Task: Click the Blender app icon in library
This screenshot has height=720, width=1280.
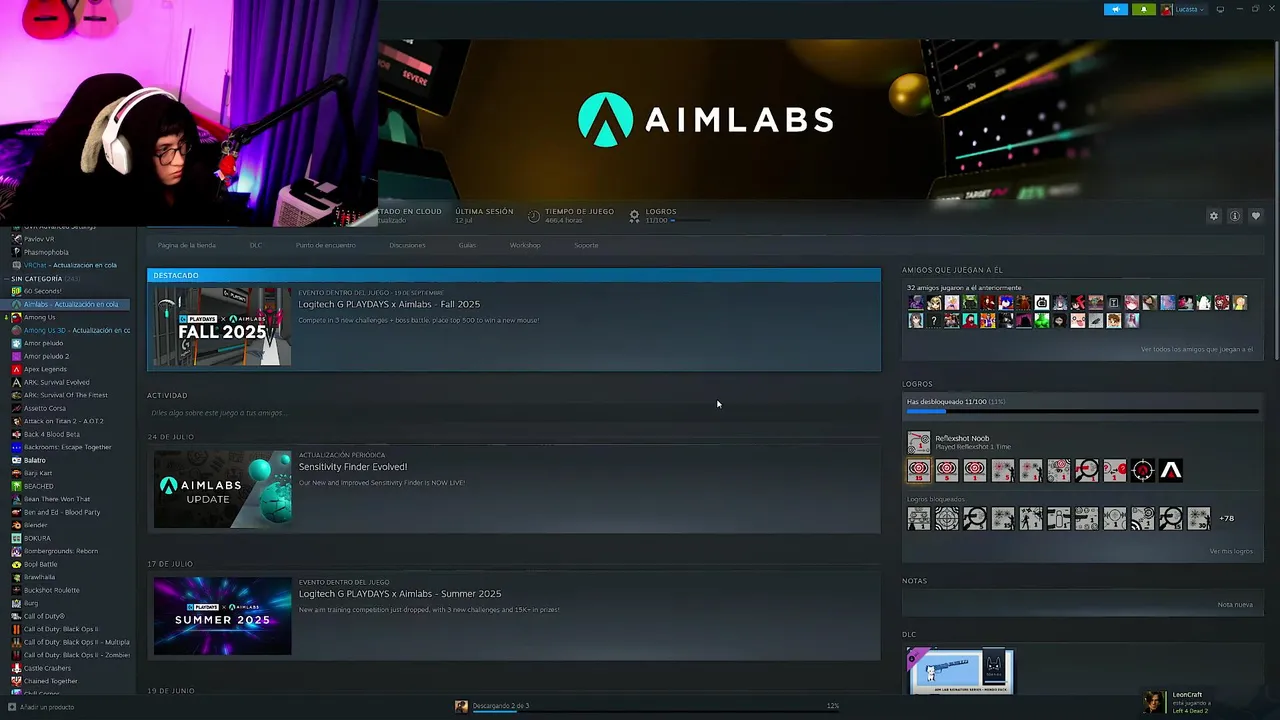Action: pos(16,525)
